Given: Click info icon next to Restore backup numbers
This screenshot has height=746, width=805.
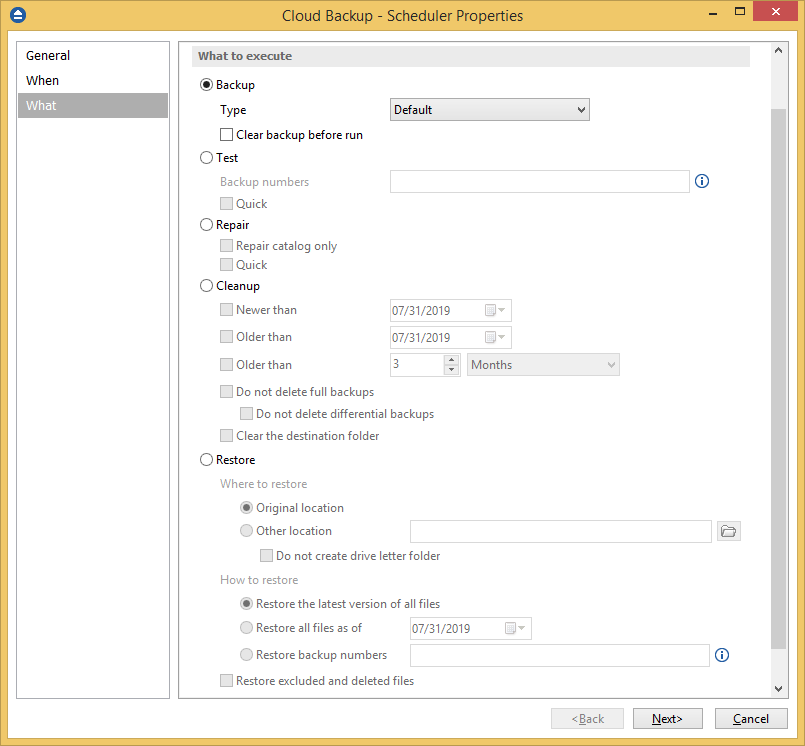Looking at the screenshot, I should click(721, 655).
